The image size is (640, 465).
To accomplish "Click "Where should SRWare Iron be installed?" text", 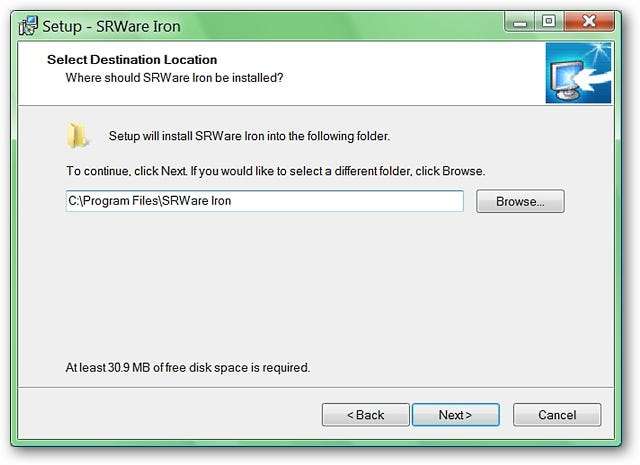I will pos(174,77).
